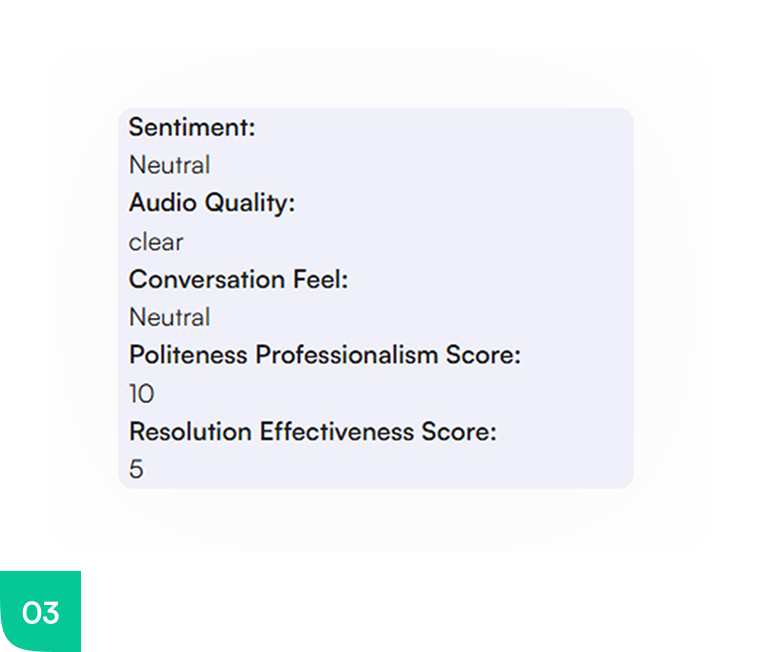Click the word Quality in Audio Quality
Screen dimensions: 760x652
tap(250, 203)
